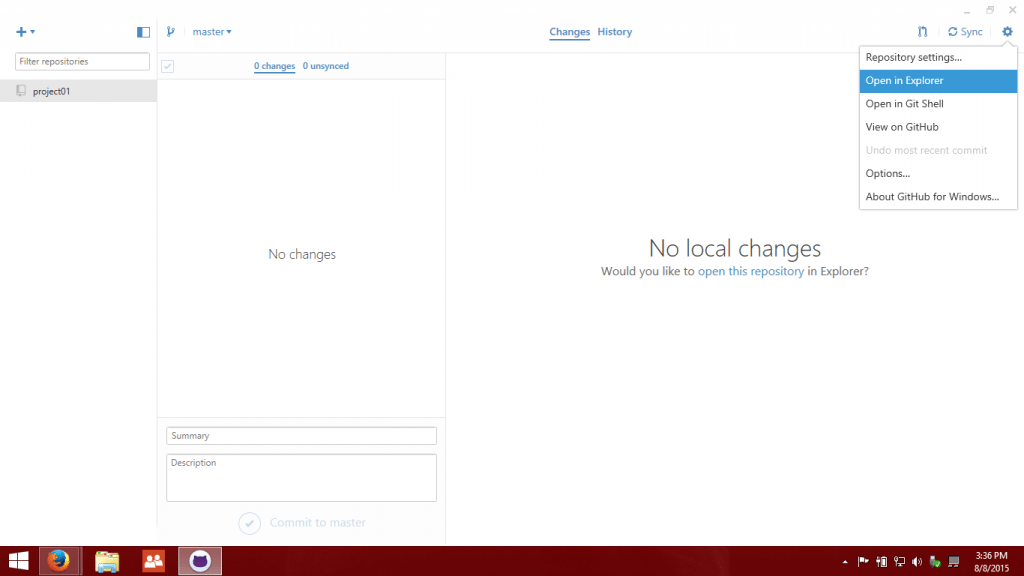
Task: Toggle the repository sidebar panel icon
Action: click(x=143, y=32)
